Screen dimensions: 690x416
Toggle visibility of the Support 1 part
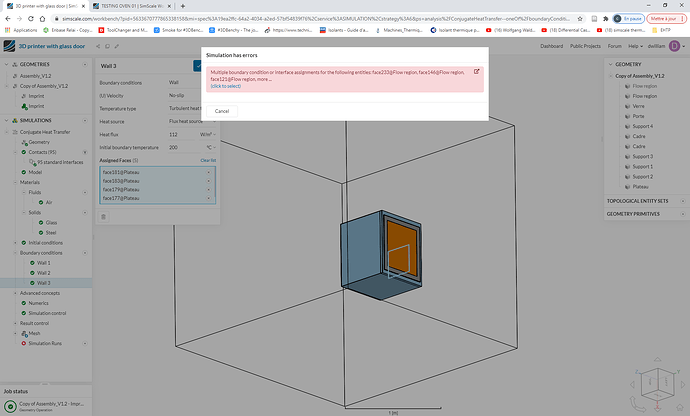coord(628,167)
